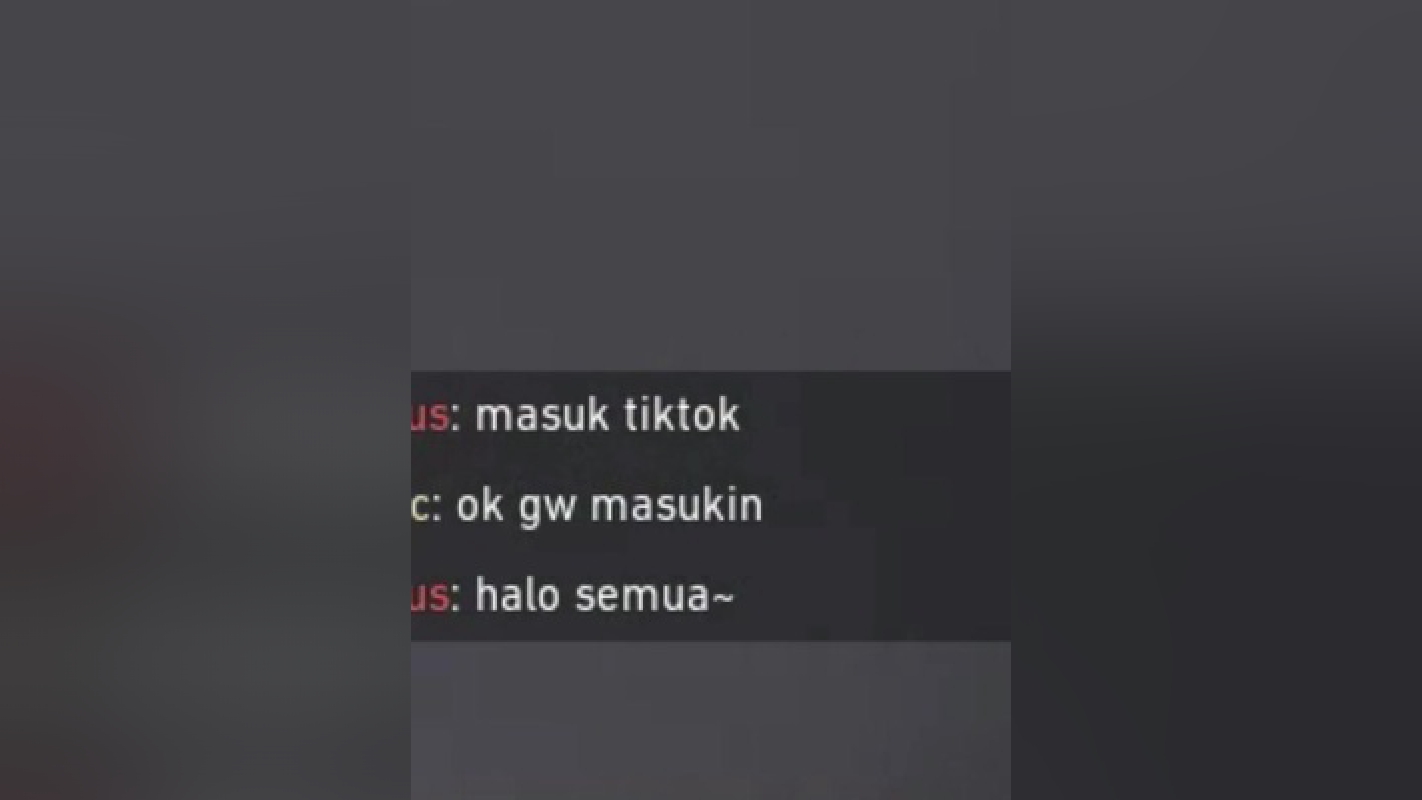Click the word 'semua~' in third message
This screenshot has height=800, width=1422.
tap(655, 598)
